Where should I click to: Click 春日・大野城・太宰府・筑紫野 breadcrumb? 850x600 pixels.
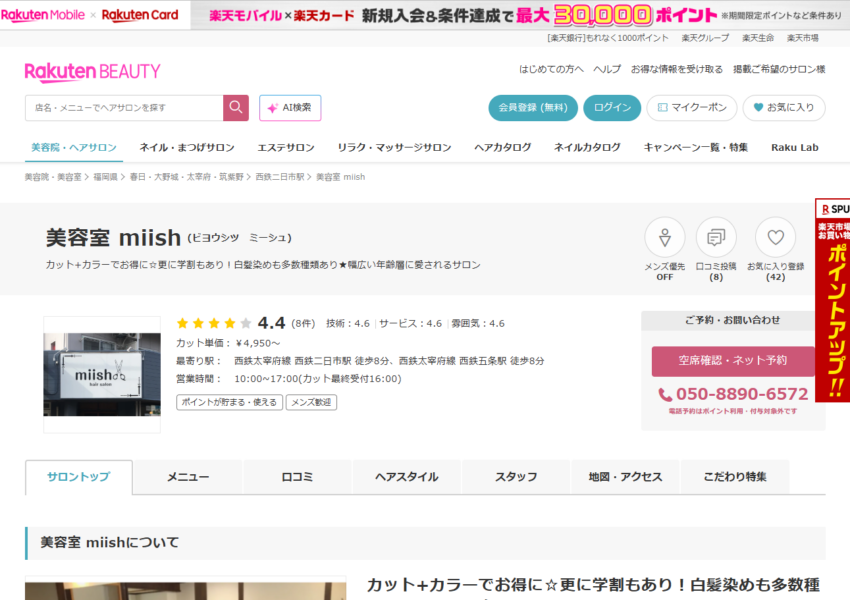pyautogui.click(x=186, y=177)
